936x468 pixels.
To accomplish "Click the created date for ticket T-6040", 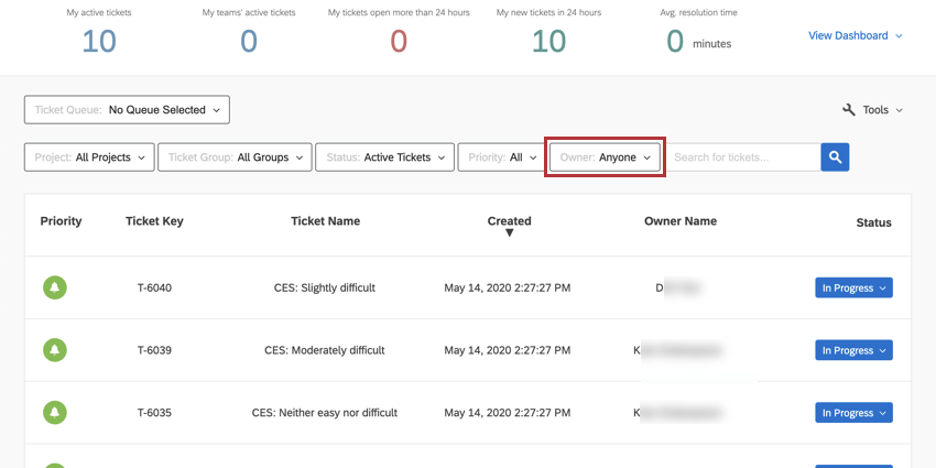I will tap(507, 288).
